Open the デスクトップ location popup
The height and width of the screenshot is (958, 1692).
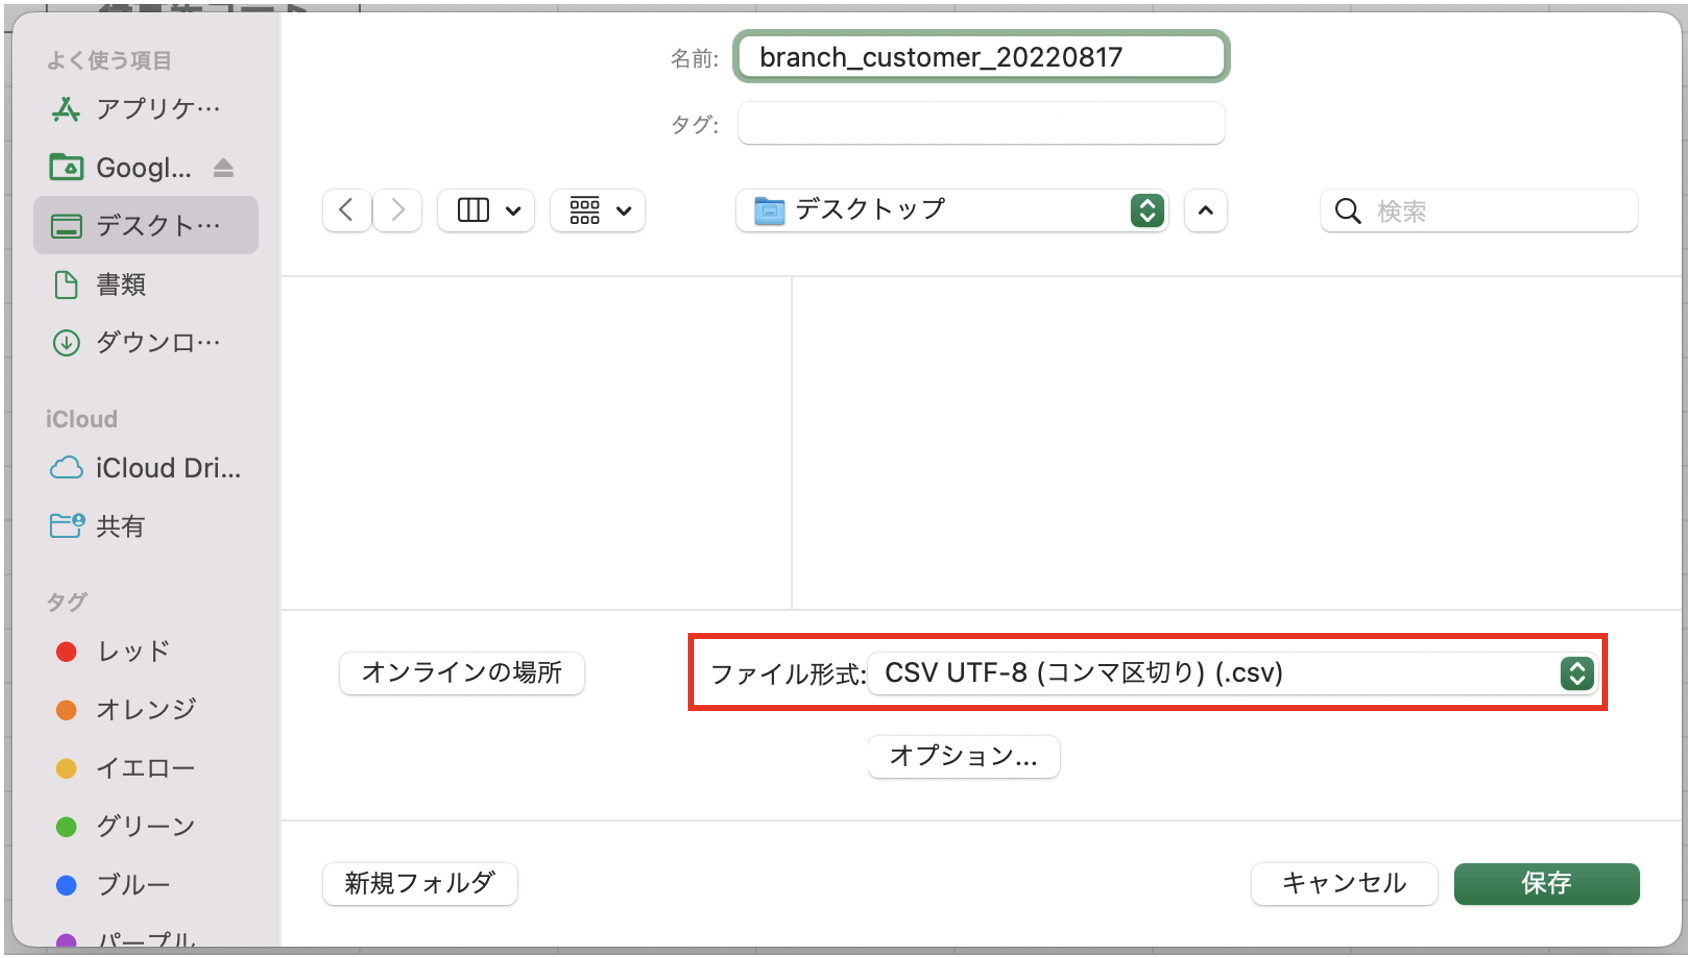952,210
